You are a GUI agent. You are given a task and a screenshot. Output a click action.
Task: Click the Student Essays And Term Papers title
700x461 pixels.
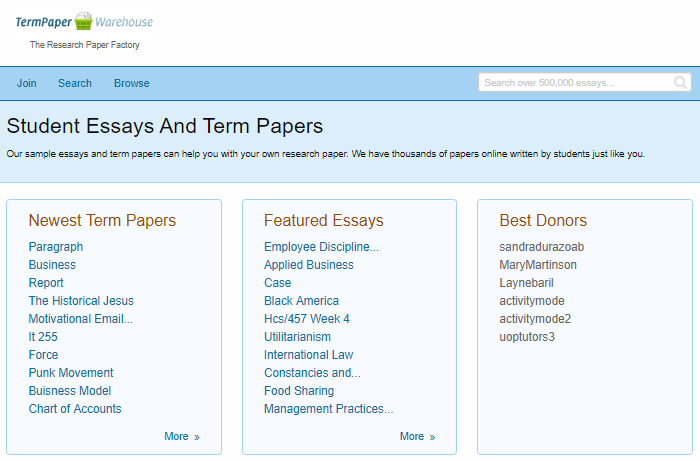pos(165,126)
